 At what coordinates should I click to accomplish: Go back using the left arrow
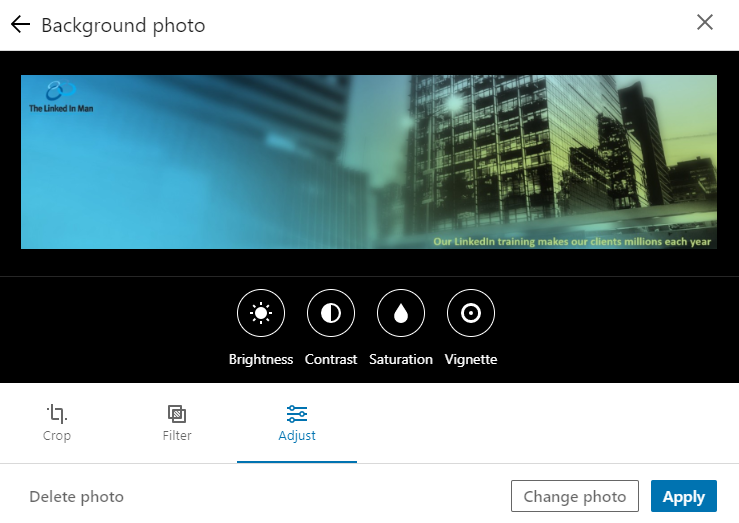(20, 24)
